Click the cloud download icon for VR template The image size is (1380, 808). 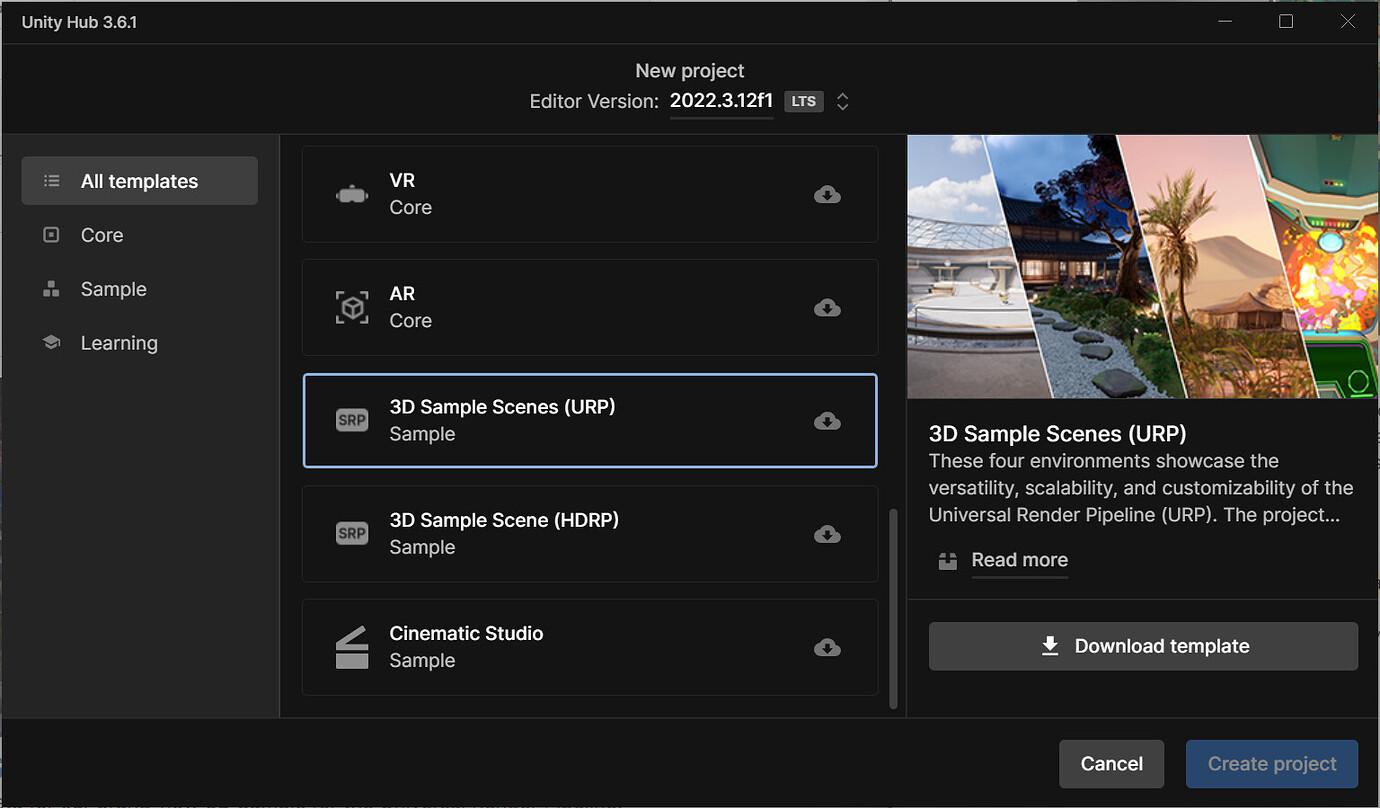coord(827,194)
